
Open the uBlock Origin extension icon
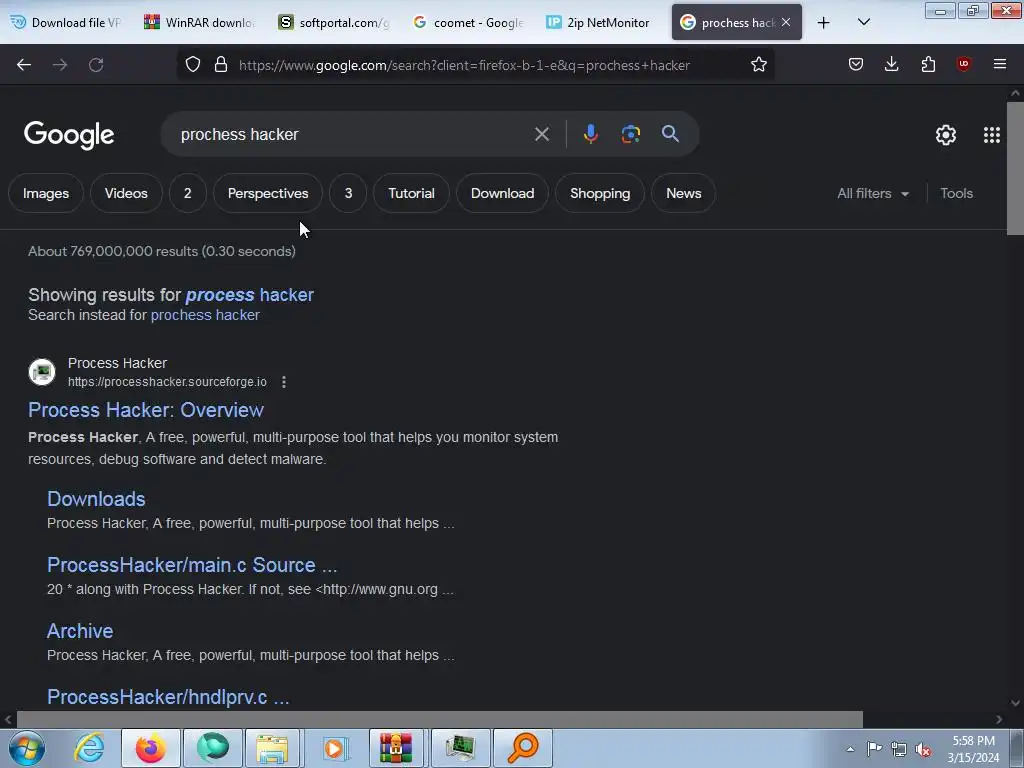point(963,64)
